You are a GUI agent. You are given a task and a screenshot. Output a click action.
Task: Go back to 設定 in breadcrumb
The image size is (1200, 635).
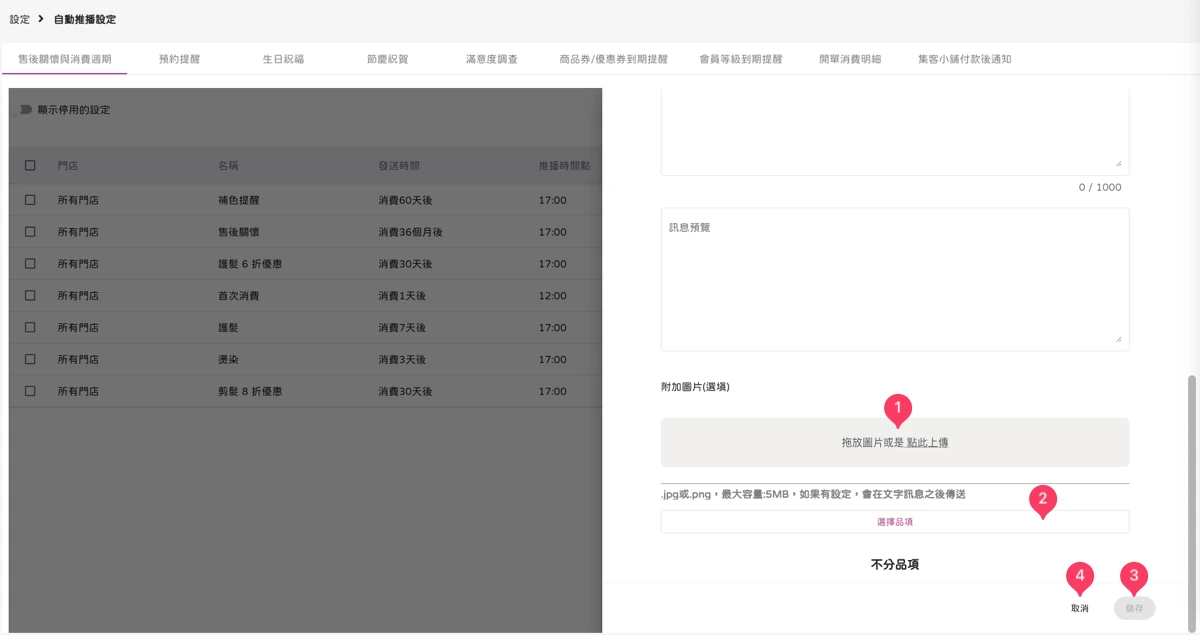[19, 19]
